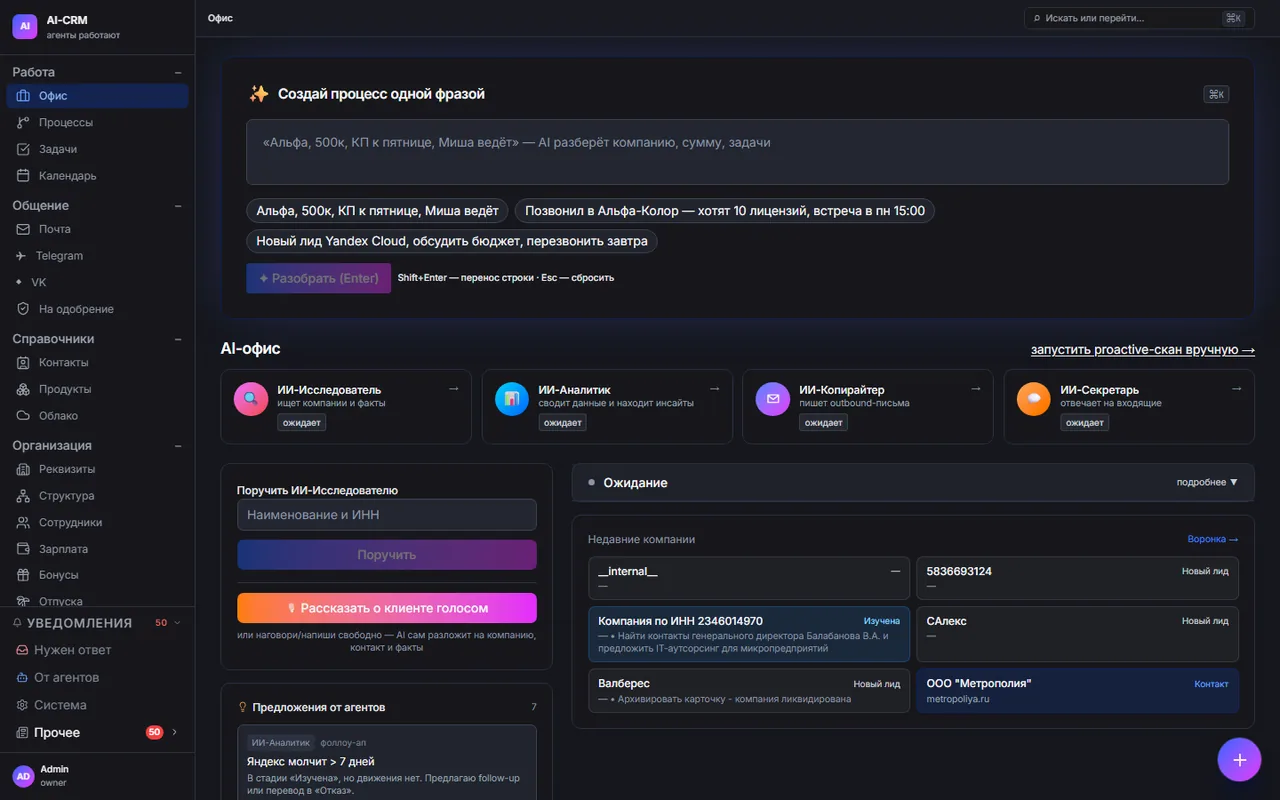Select the Новый лид Yandex Cloud suggestion chip
The image size is (1280, 800).
click(452, 241)
